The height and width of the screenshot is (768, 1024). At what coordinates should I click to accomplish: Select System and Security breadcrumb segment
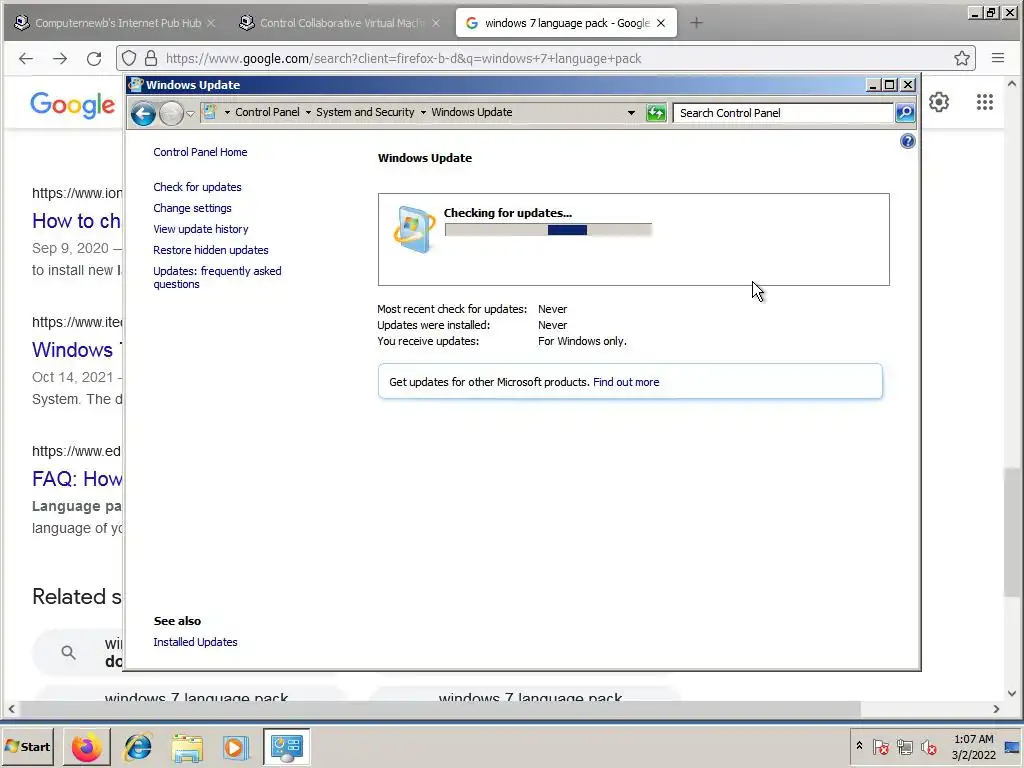pyautogui.click(x=365, y=112)
